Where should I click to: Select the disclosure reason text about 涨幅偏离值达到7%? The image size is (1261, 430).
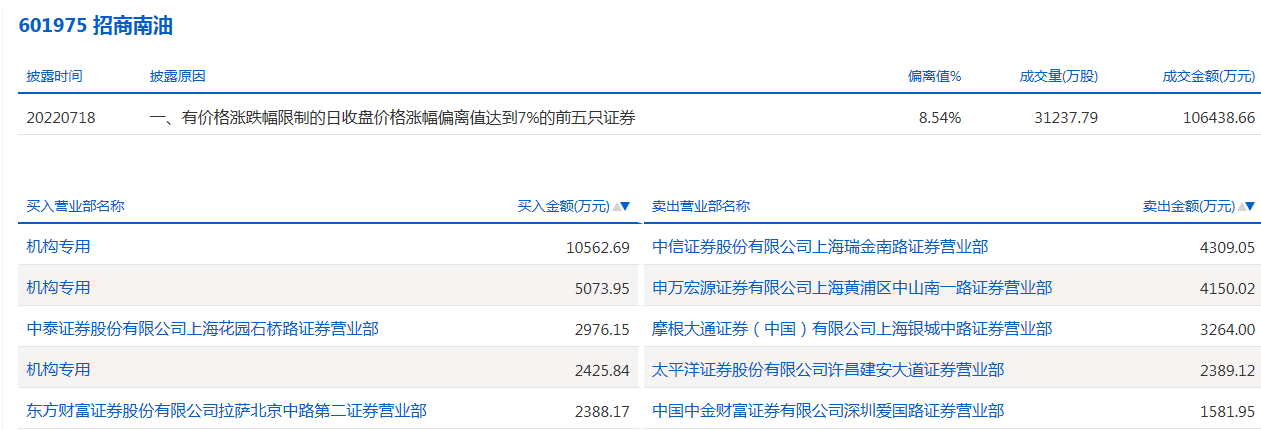[x=392, y=117]
